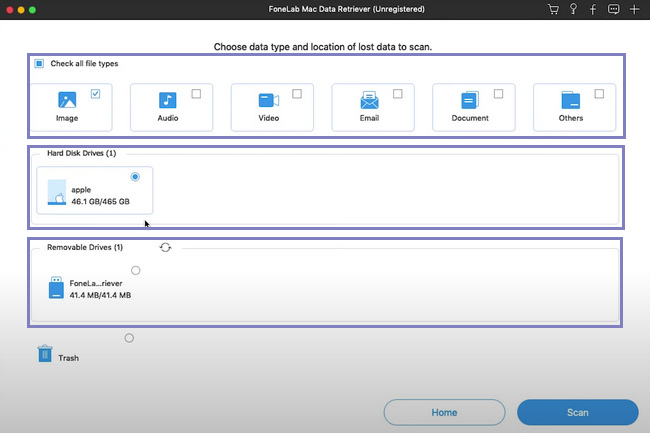
Task: Click the green fullscreen window button
Action: (x=32, y=10)
